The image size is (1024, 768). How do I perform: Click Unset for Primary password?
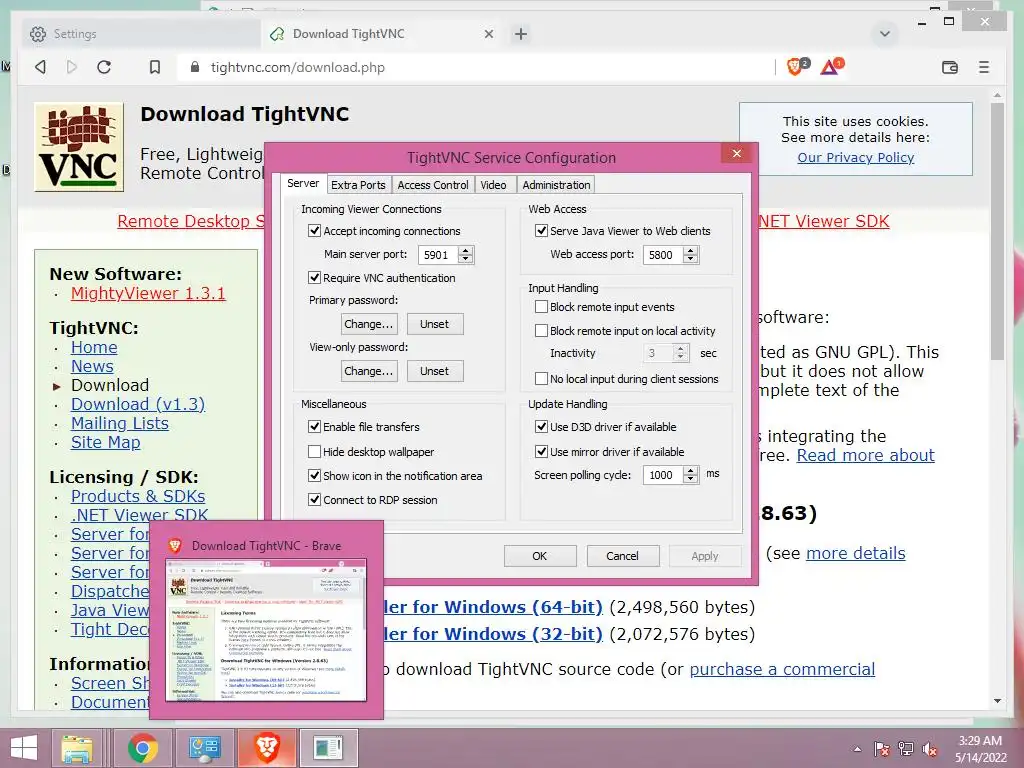tap(435, 324)
